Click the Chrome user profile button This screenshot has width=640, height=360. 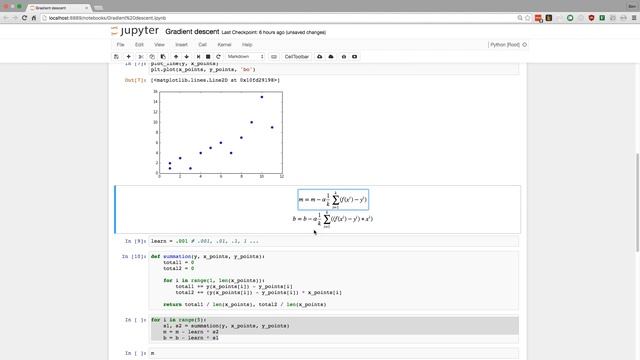tap(632, 6)
